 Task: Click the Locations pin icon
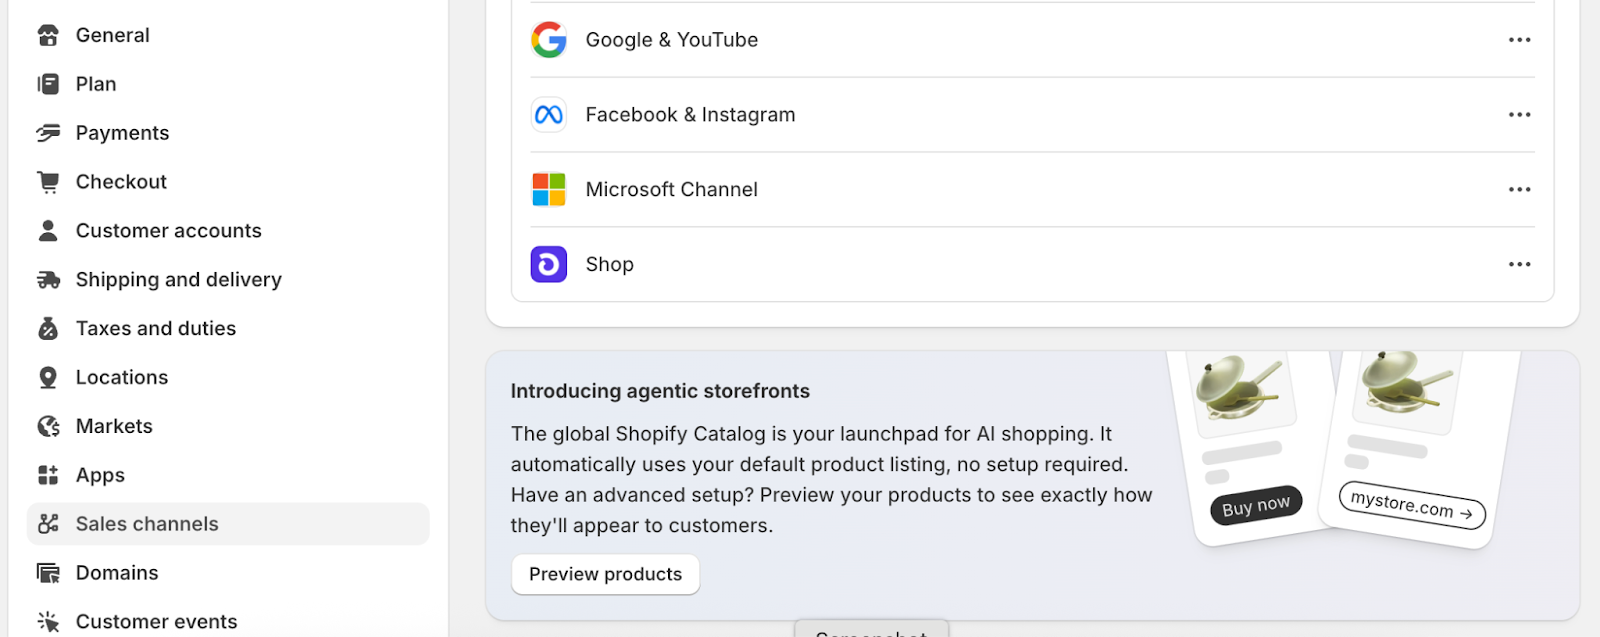[48, 378]
